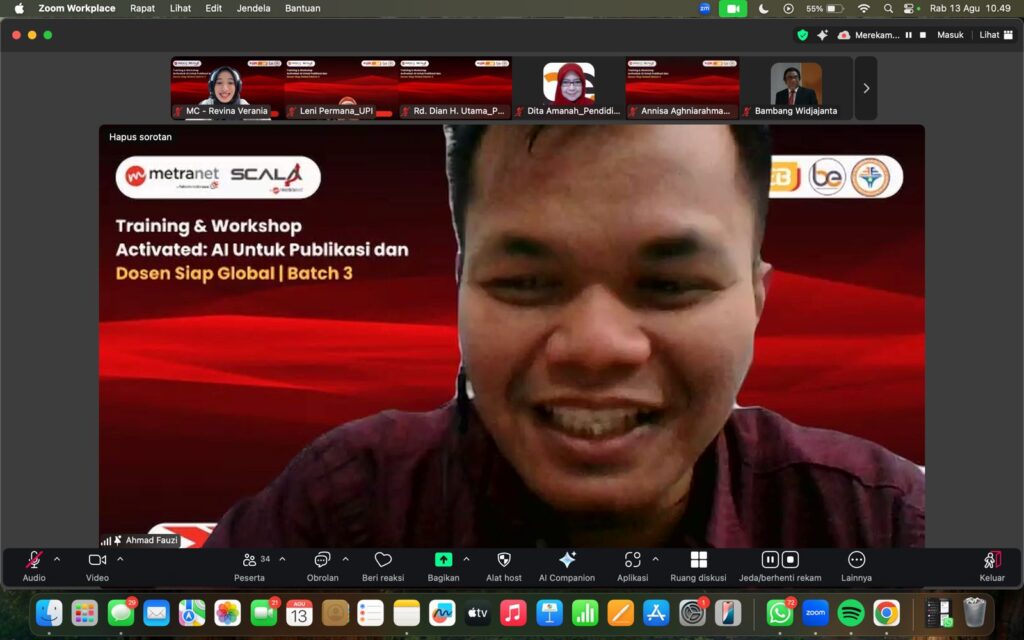The image size is (1024, 640).
Task: Click the Keluar leave meeting button
Action: pos(992,566)
